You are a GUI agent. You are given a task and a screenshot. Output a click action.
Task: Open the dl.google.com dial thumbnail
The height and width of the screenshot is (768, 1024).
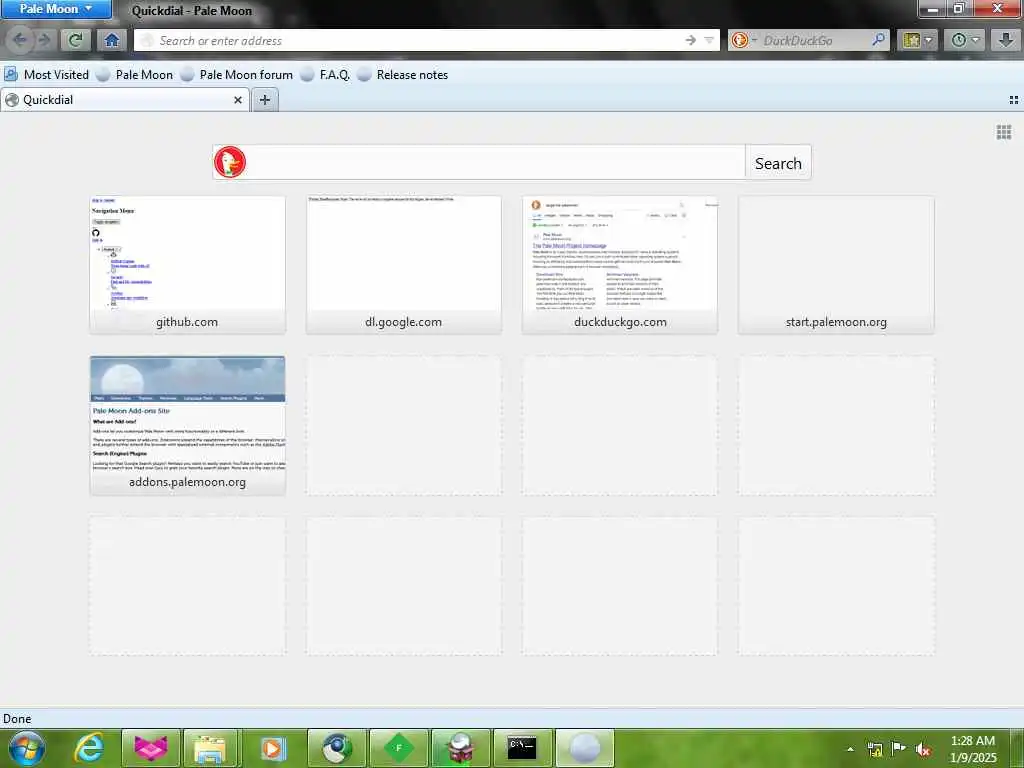coord(404,265)
